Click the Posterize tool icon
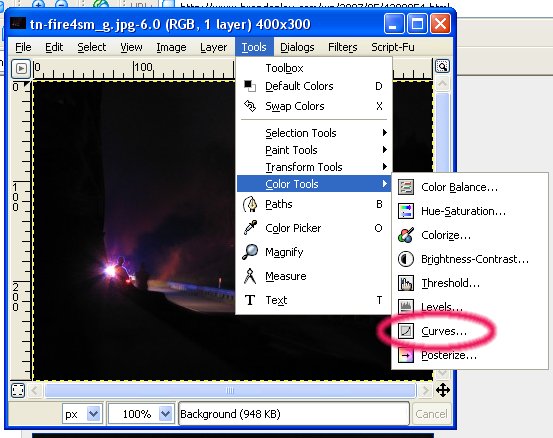 pos(406,355)
